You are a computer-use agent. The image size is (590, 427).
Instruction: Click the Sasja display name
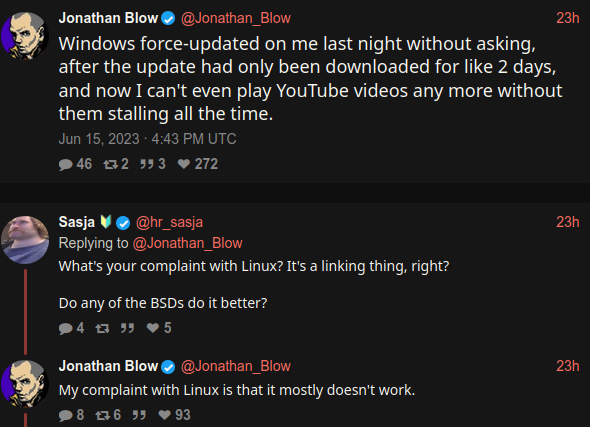pyautogui.click(x=77, y=222)
